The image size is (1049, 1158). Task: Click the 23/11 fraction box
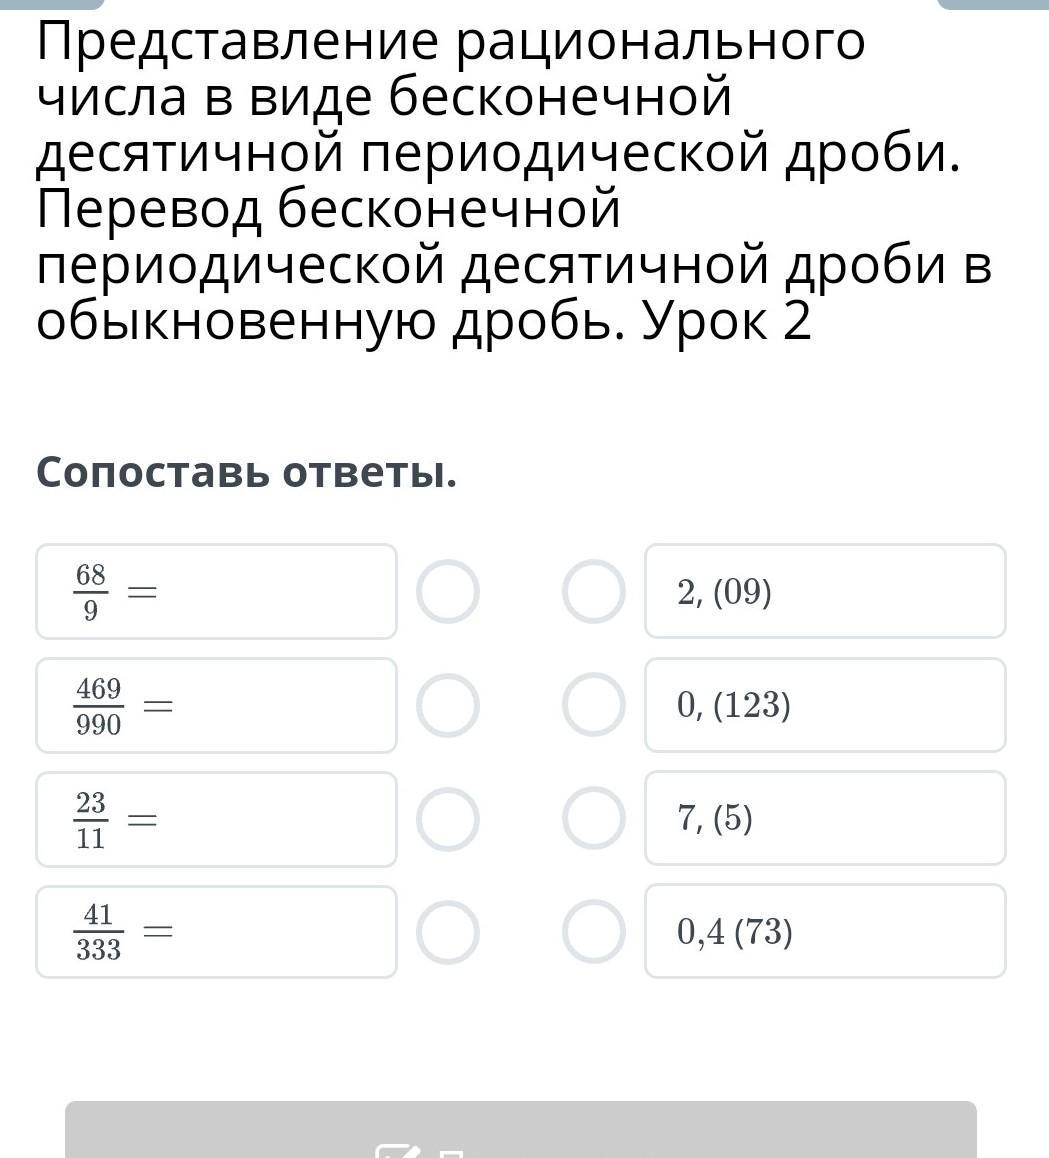(x=216, y=819)
